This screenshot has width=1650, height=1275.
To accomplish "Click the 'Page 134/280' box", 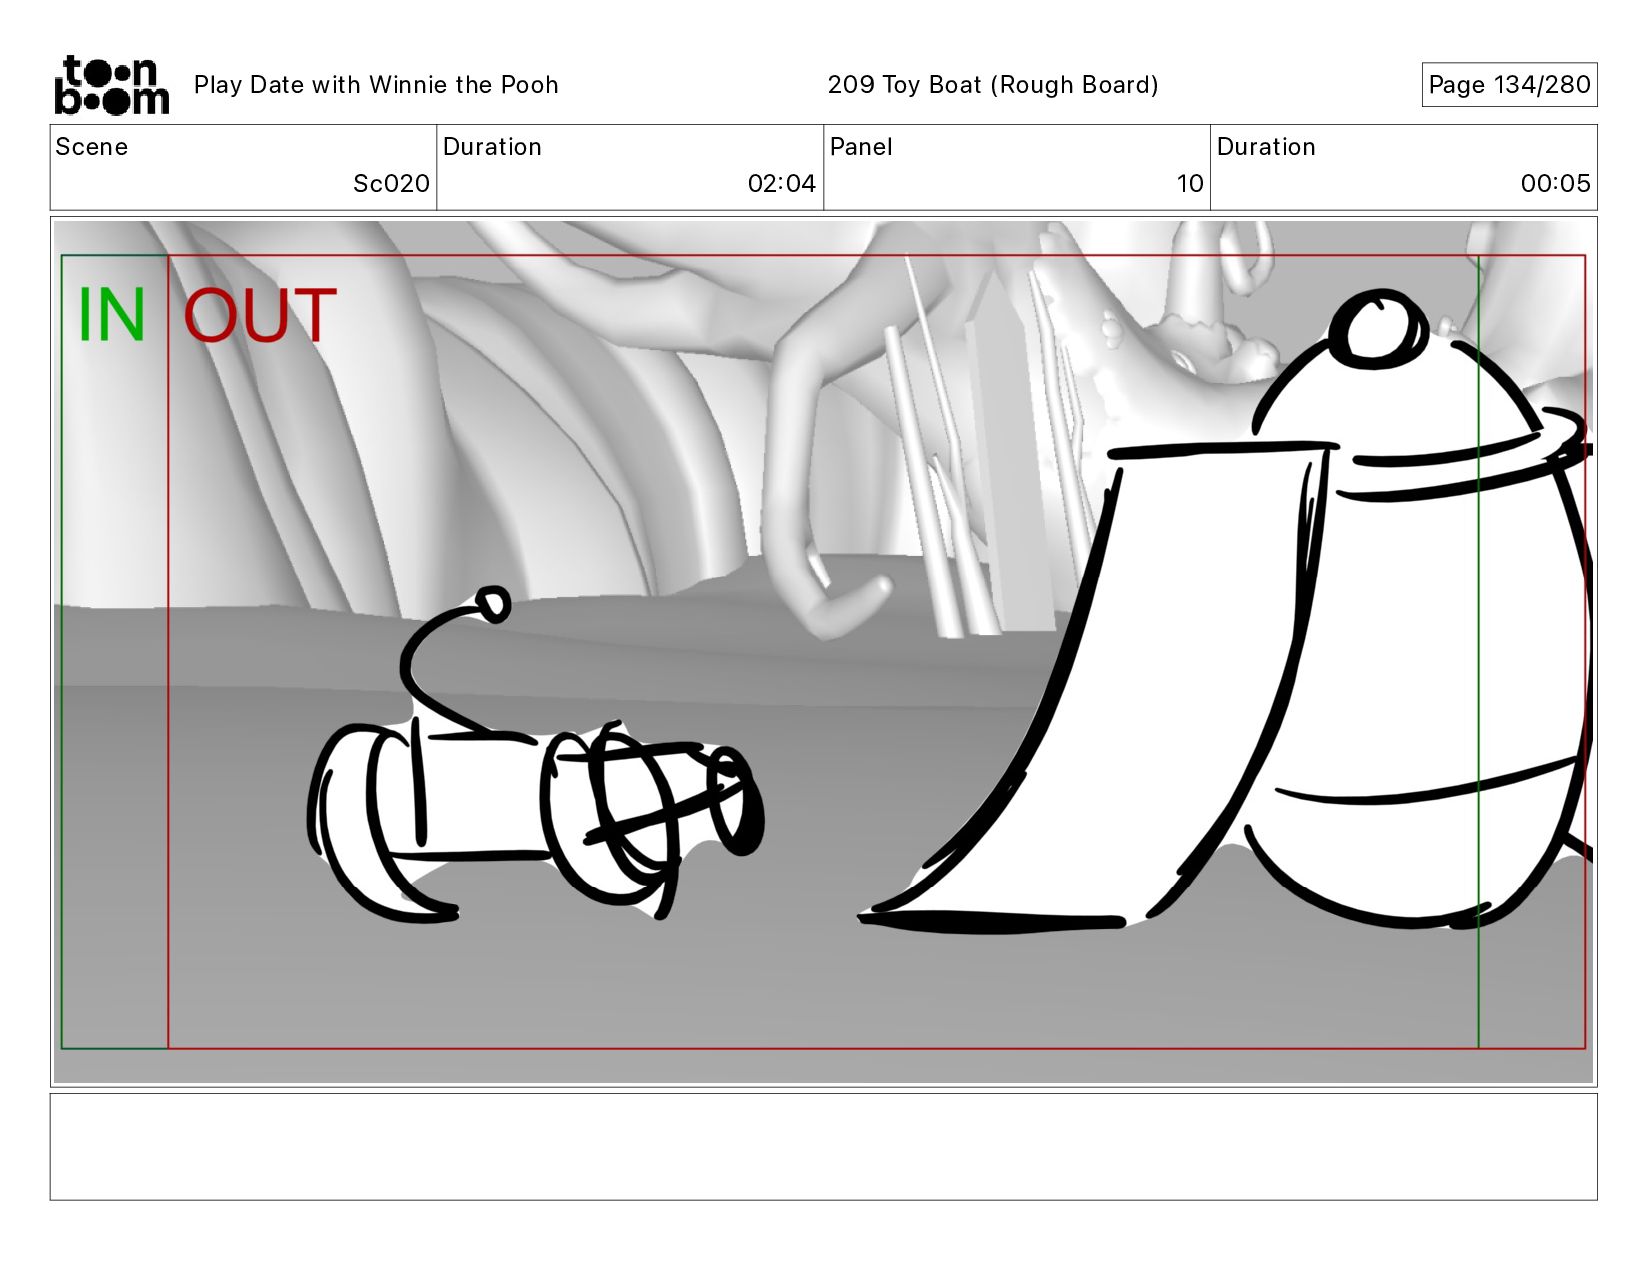I will (1509, 85).
